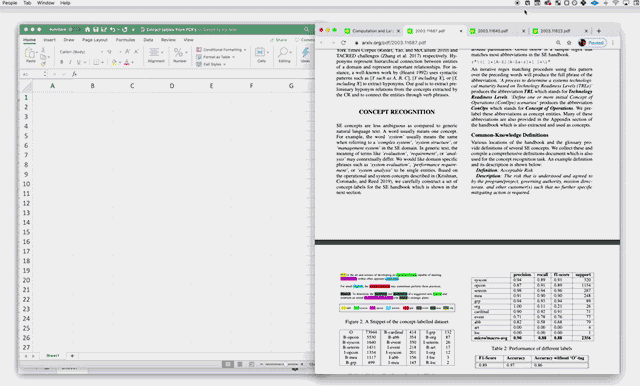Screen dimensions: 640x386
Task: Switch to Page Break preview in status bar
Action: click(x=251, y=364)
